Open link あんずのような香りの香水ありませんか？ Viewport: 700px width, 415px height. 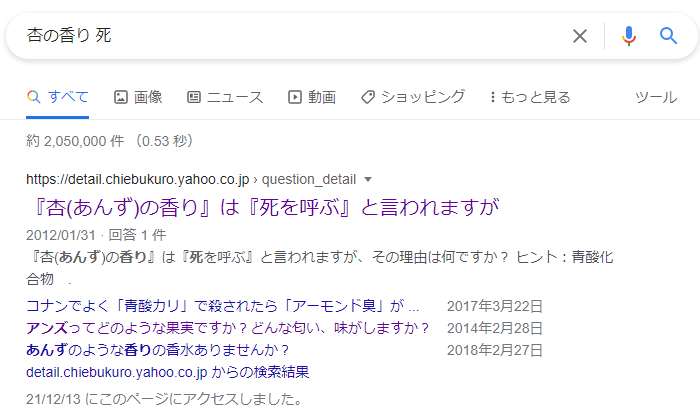coord(157,350)
